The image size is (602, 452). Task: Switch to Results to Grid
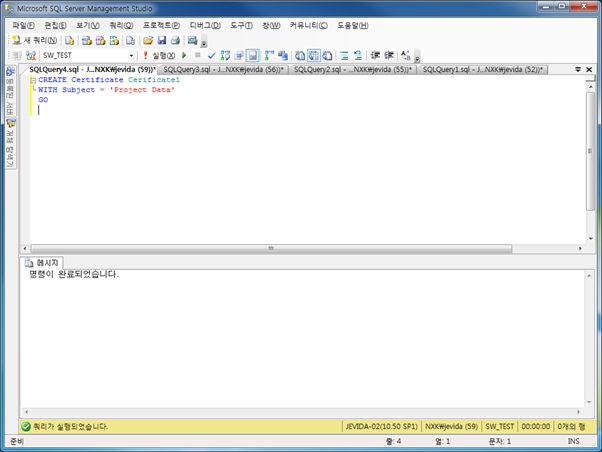click(x=314, y=56)
